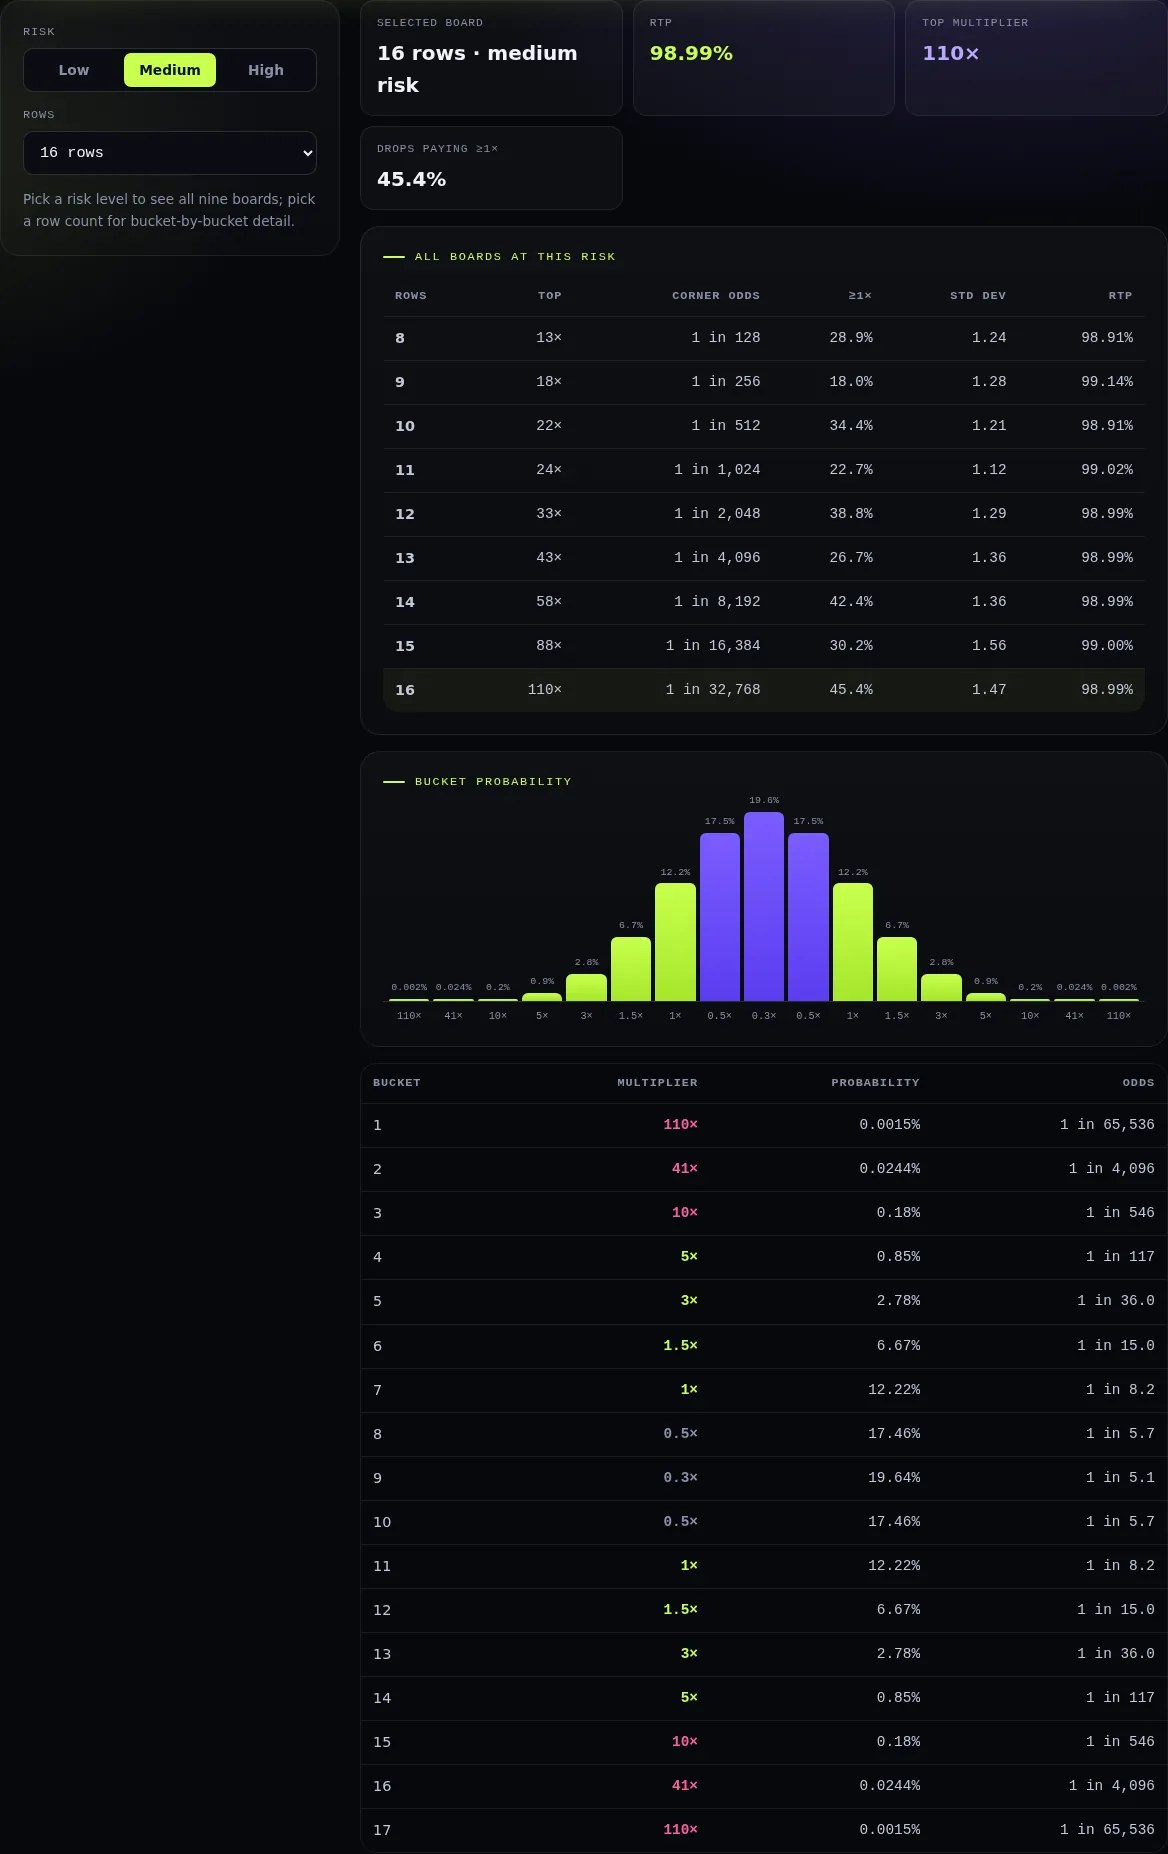The width and height of the screenshot is (1168, 1854).
Task: Select the 11 rows board row
Action: point(764,470)
